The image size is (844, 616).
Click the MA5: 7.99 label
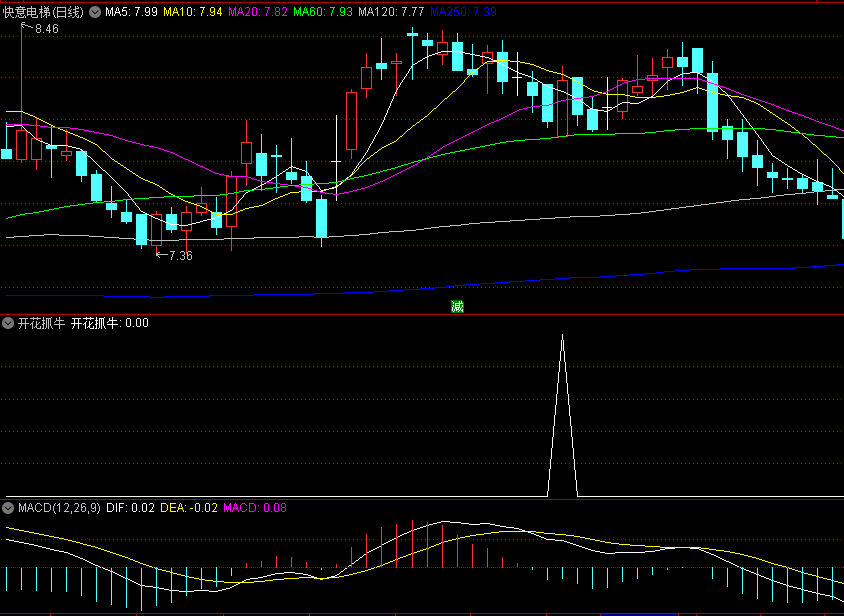pos(131,12)
